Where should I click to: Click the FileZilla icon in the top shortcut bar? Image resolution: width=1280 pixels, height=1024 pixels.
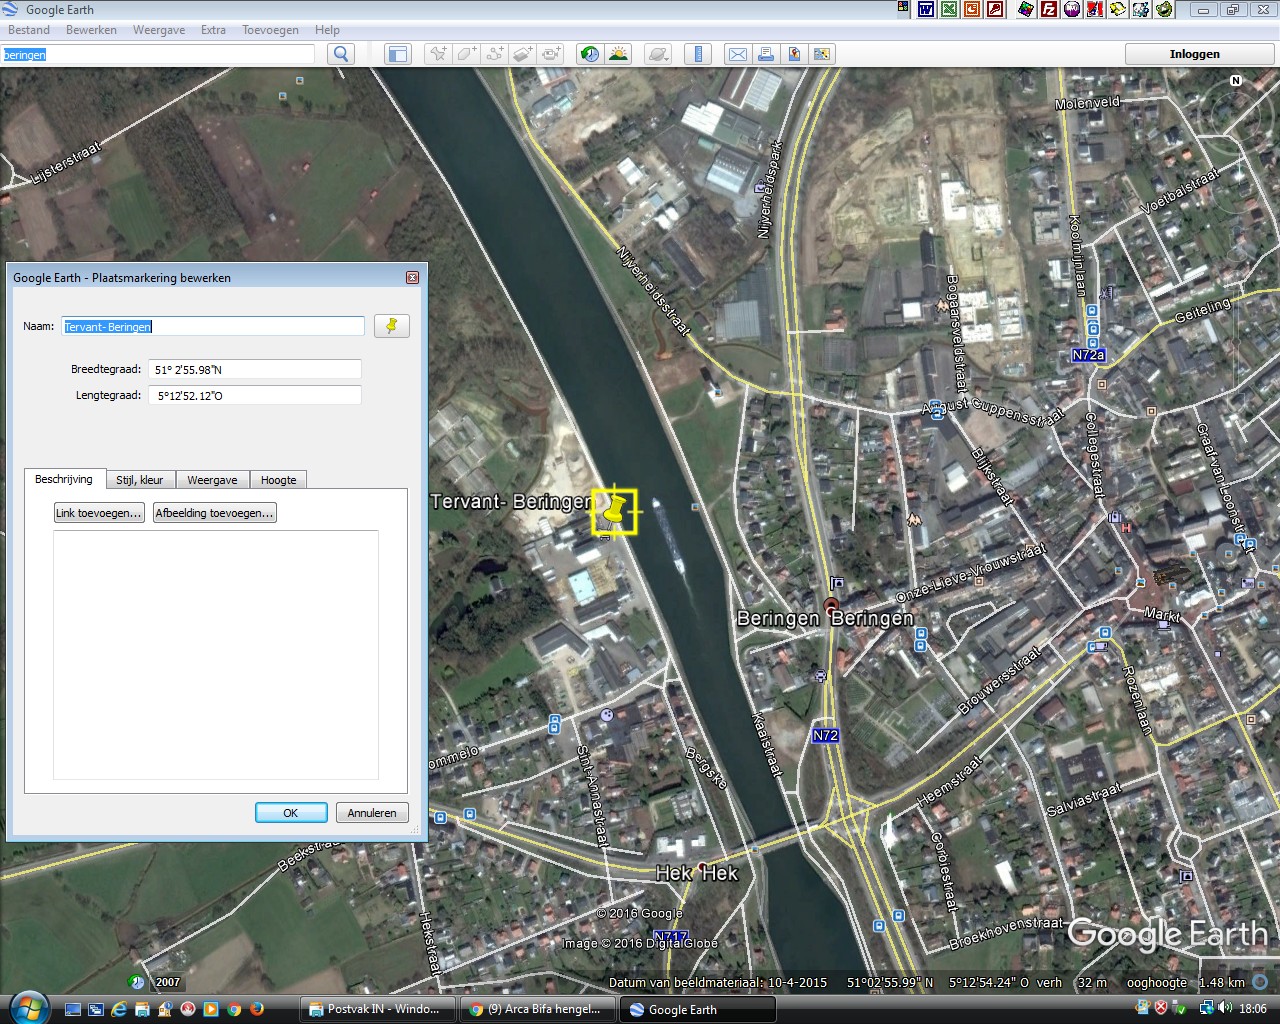click(1049, 9)
